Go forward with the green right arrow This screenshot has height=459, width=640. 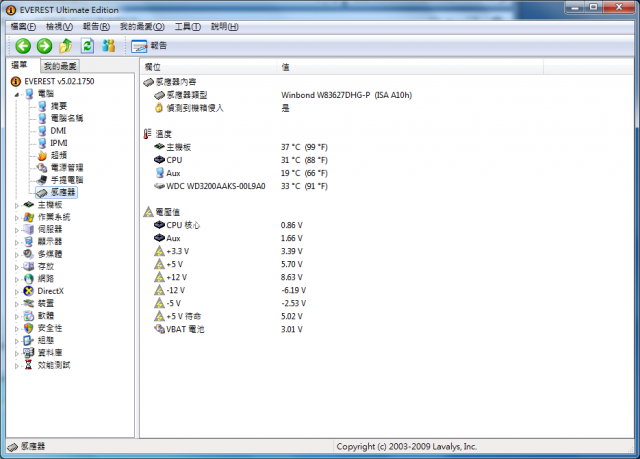[x=44, y=46]
